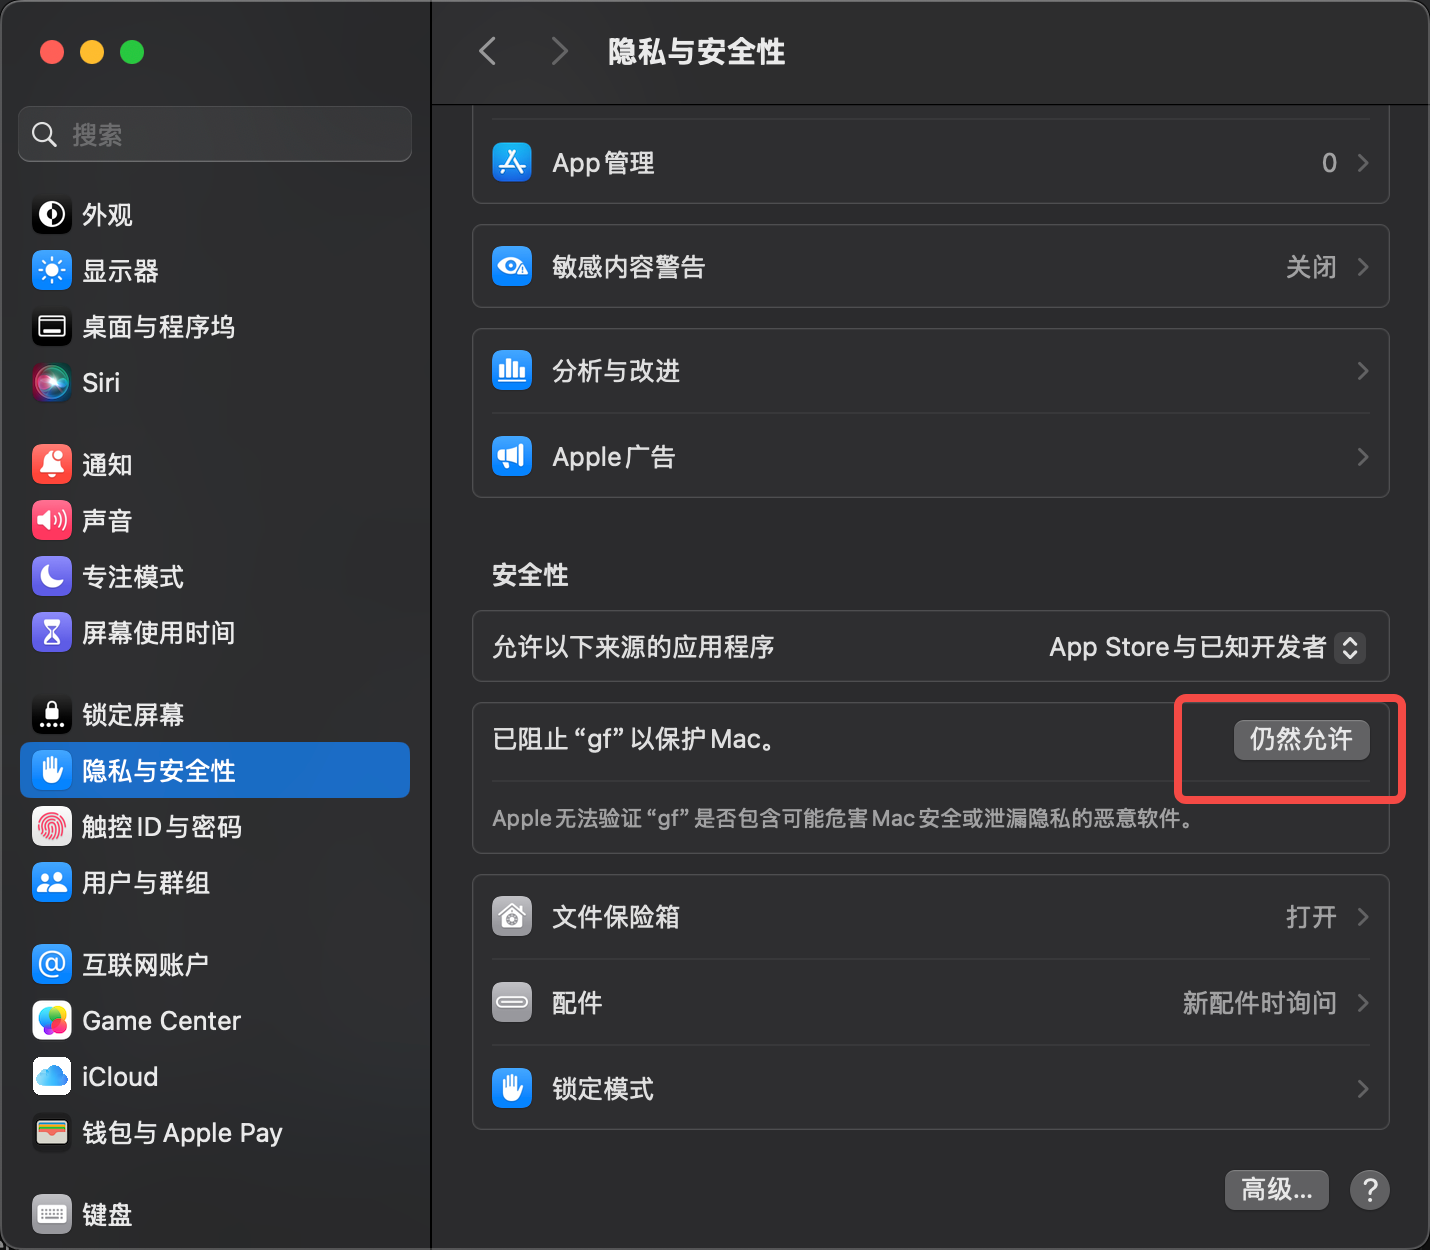Viewport: 1430px width, 1250px height.
Task: Open the 外观 appearance icon in sidebar
Action: click(x=52, y=215)
